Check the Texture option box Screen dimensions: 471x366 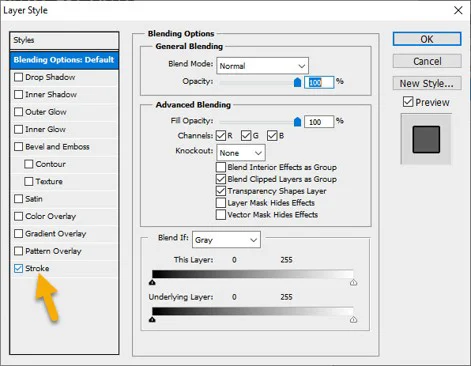(x=29, y=181)
